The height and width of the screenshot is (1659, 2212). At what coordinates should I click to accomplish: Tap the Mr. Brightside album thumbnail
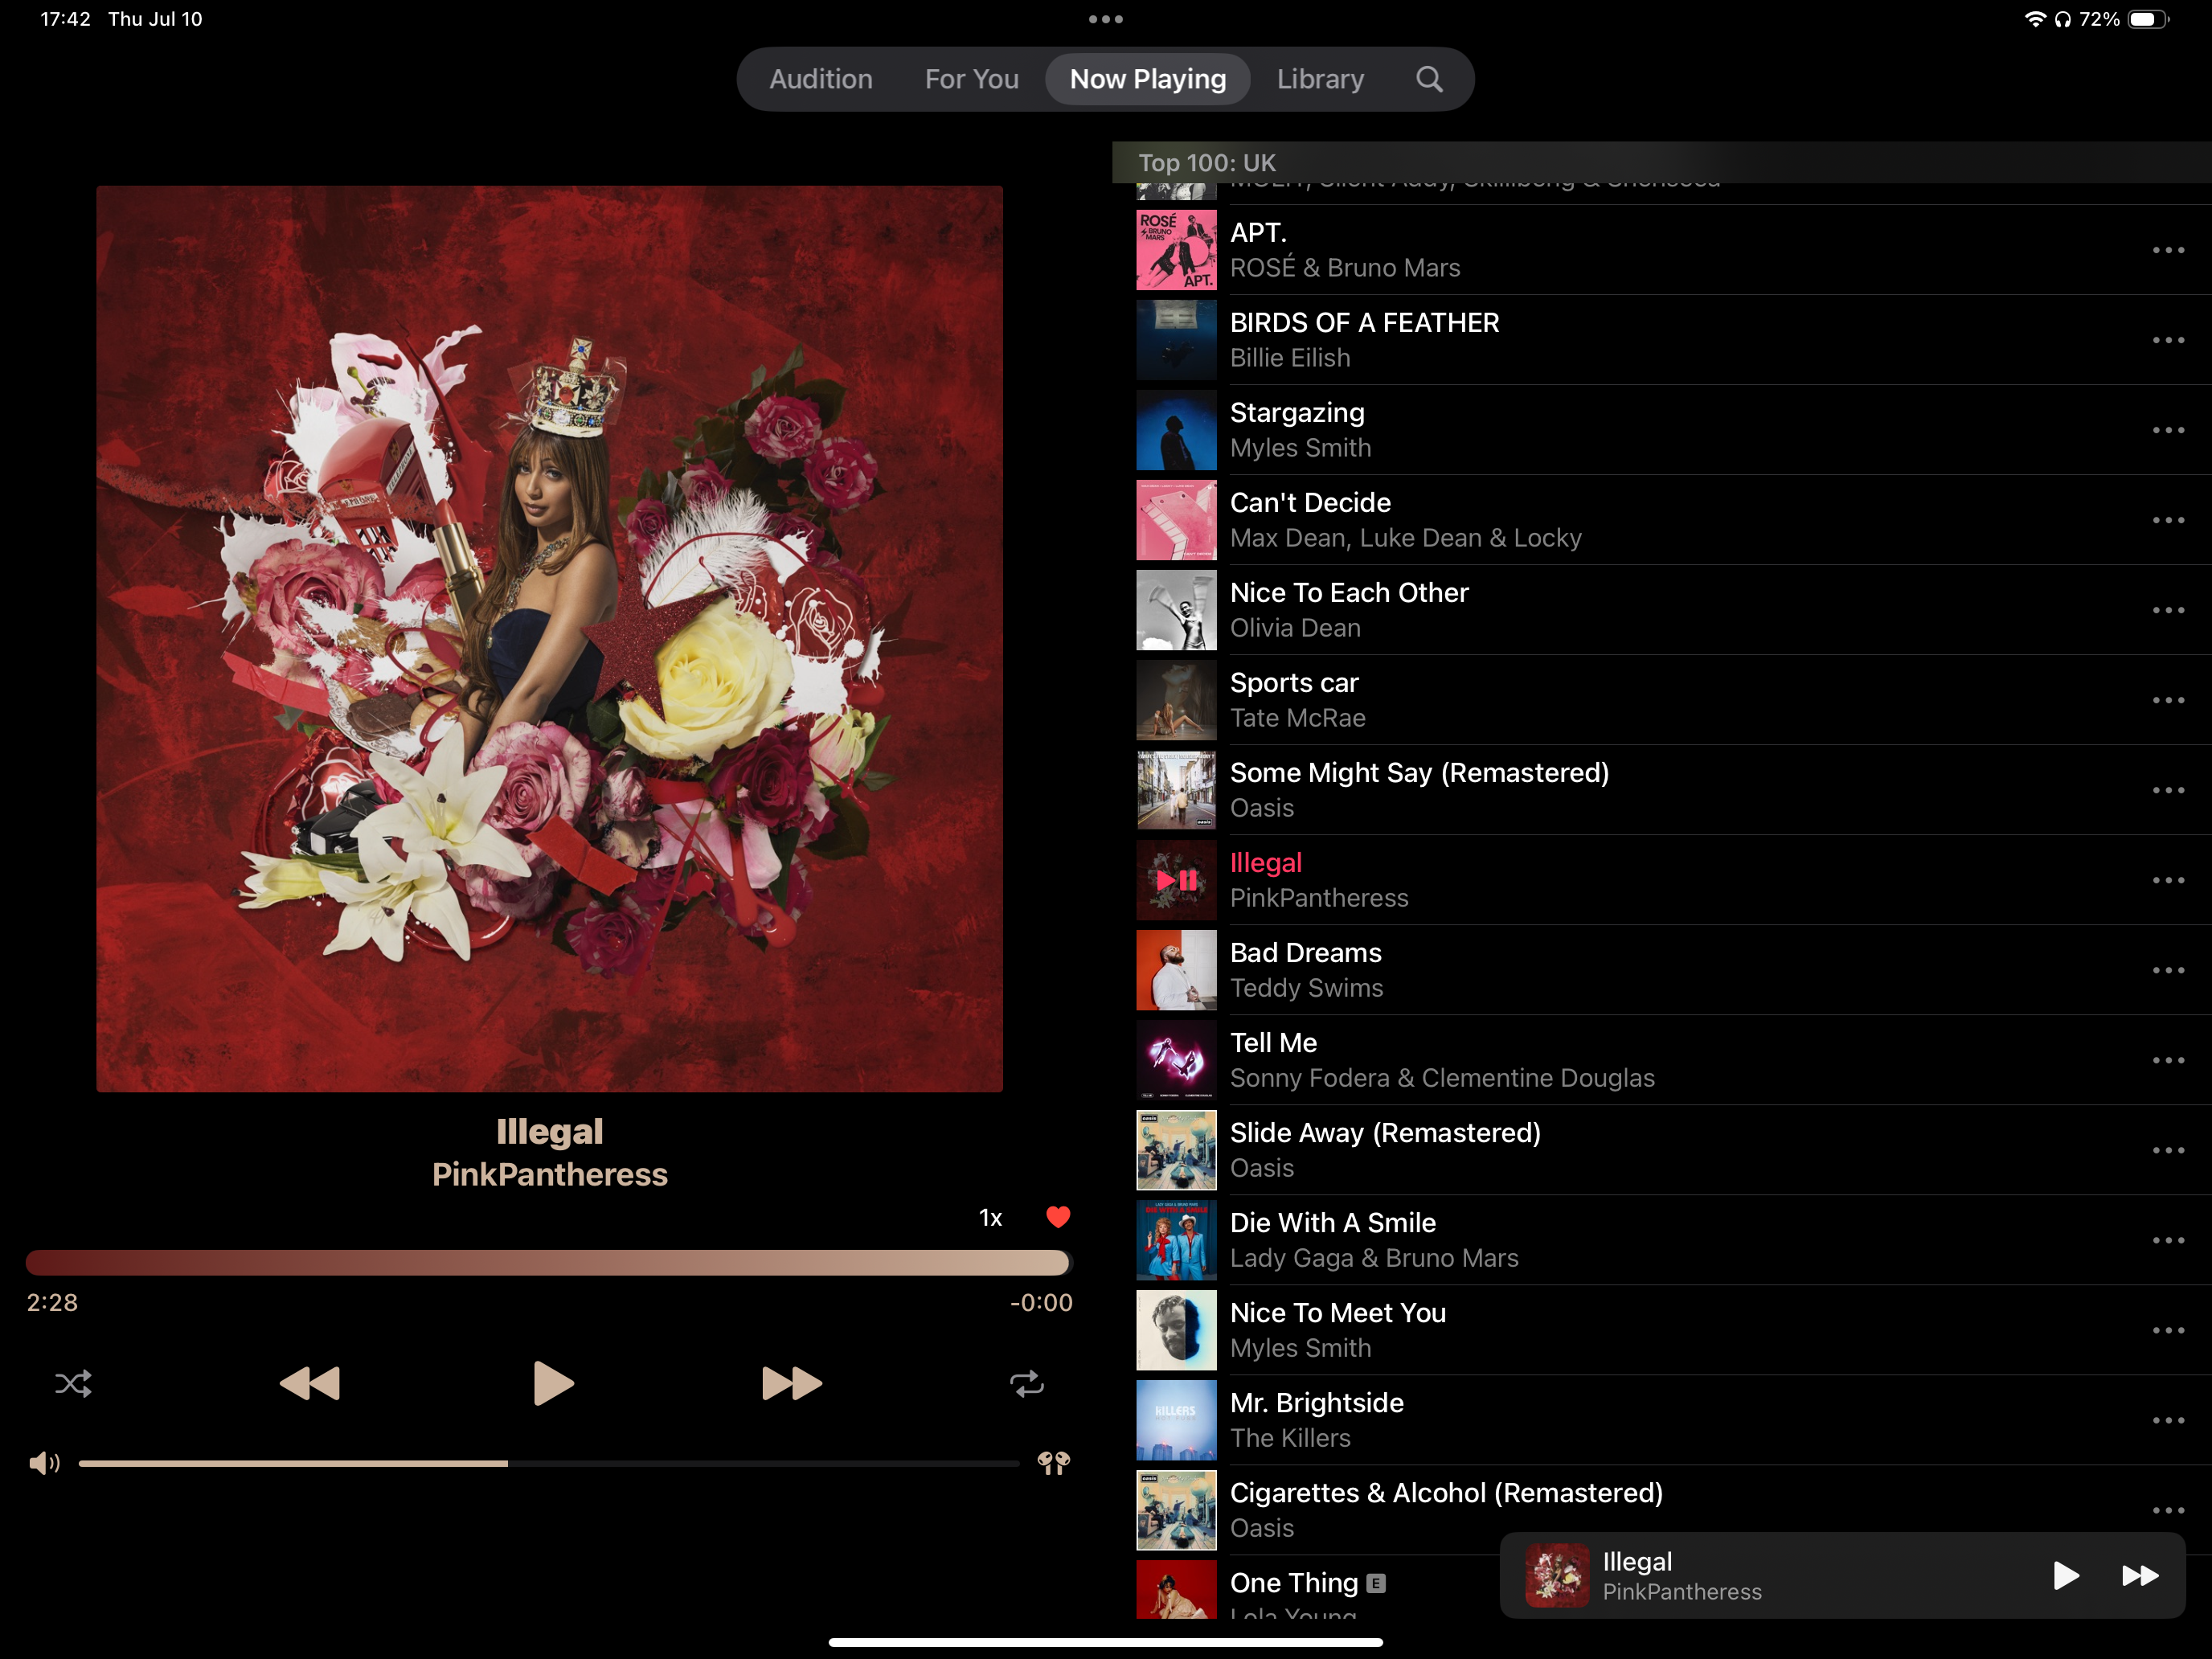[x=1176, y=1420]
